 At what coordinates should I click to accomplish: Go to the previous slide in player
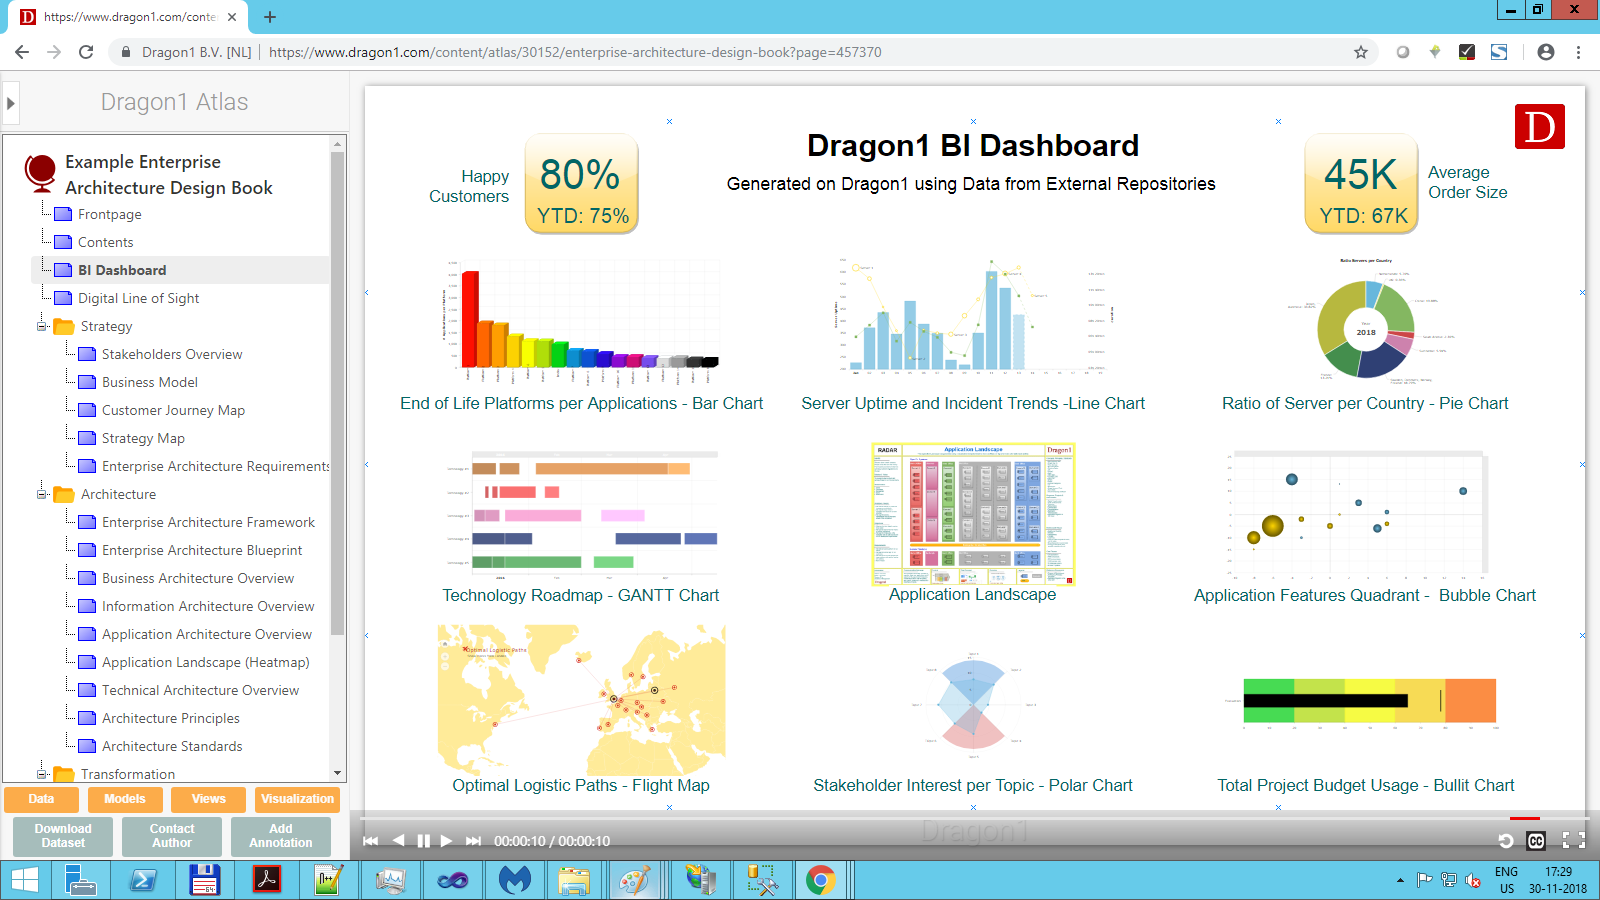[x=398, y=841]
